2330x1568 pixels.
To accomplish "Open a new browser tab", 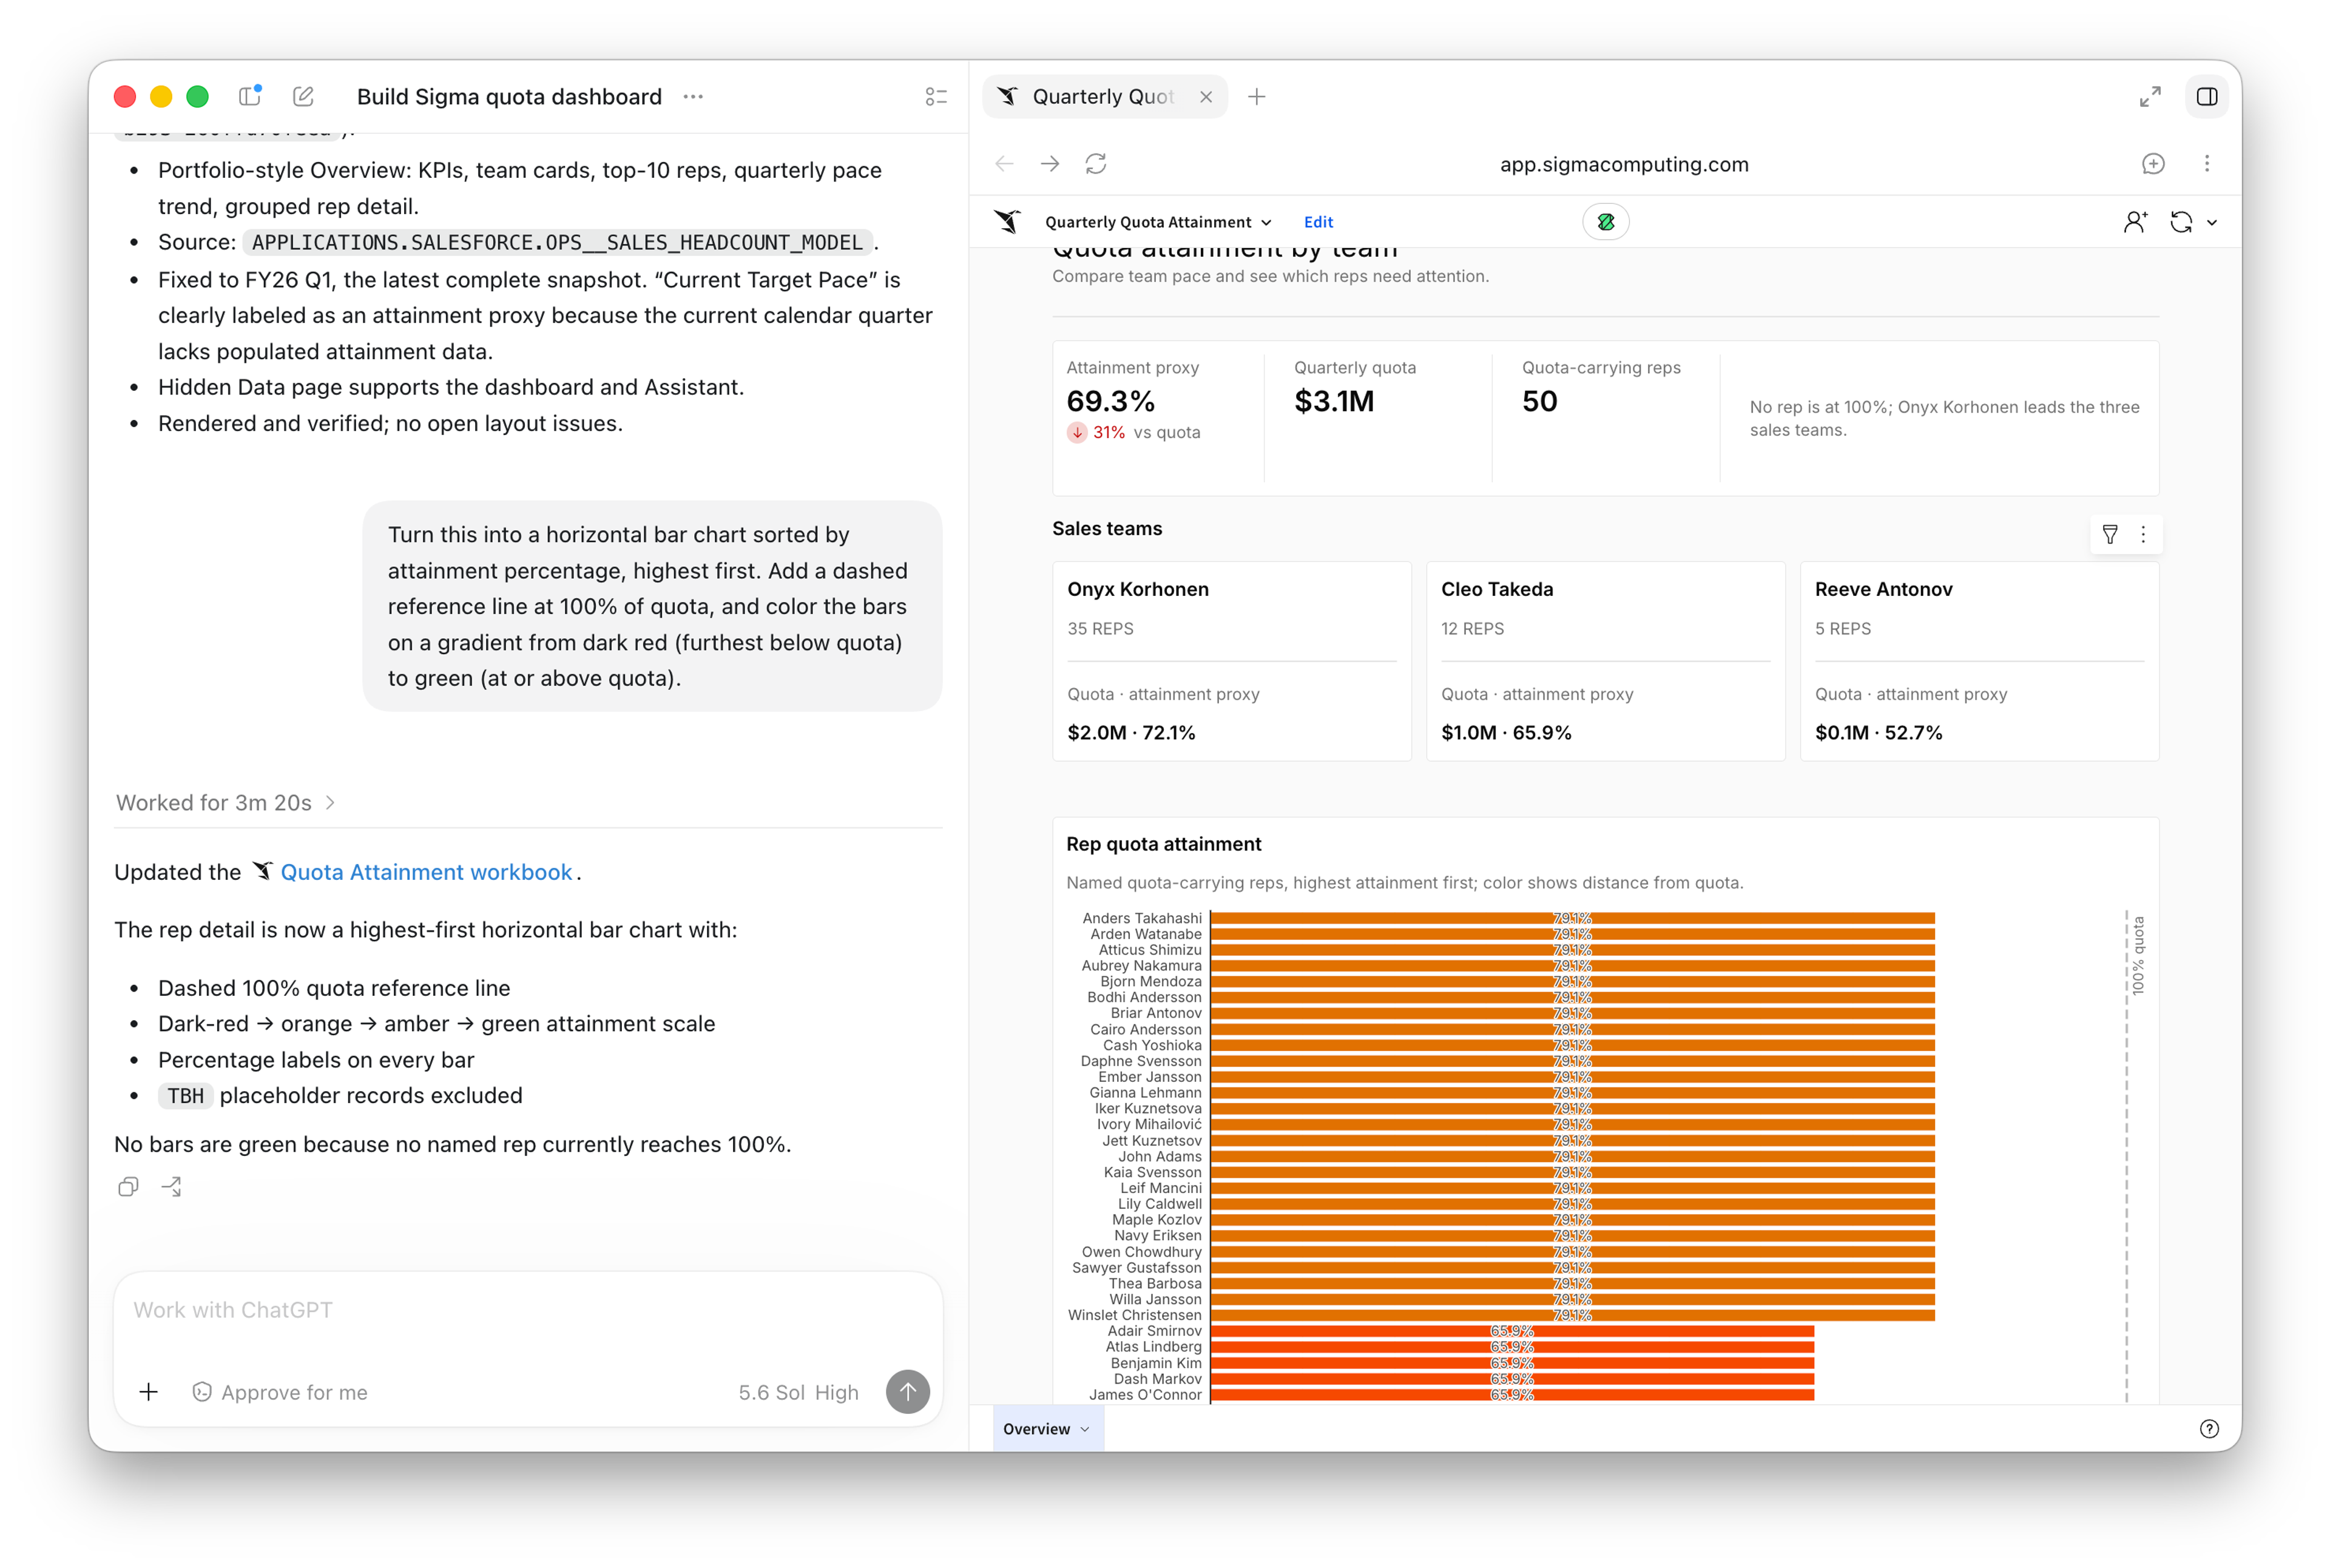I will coord(1257,96).
